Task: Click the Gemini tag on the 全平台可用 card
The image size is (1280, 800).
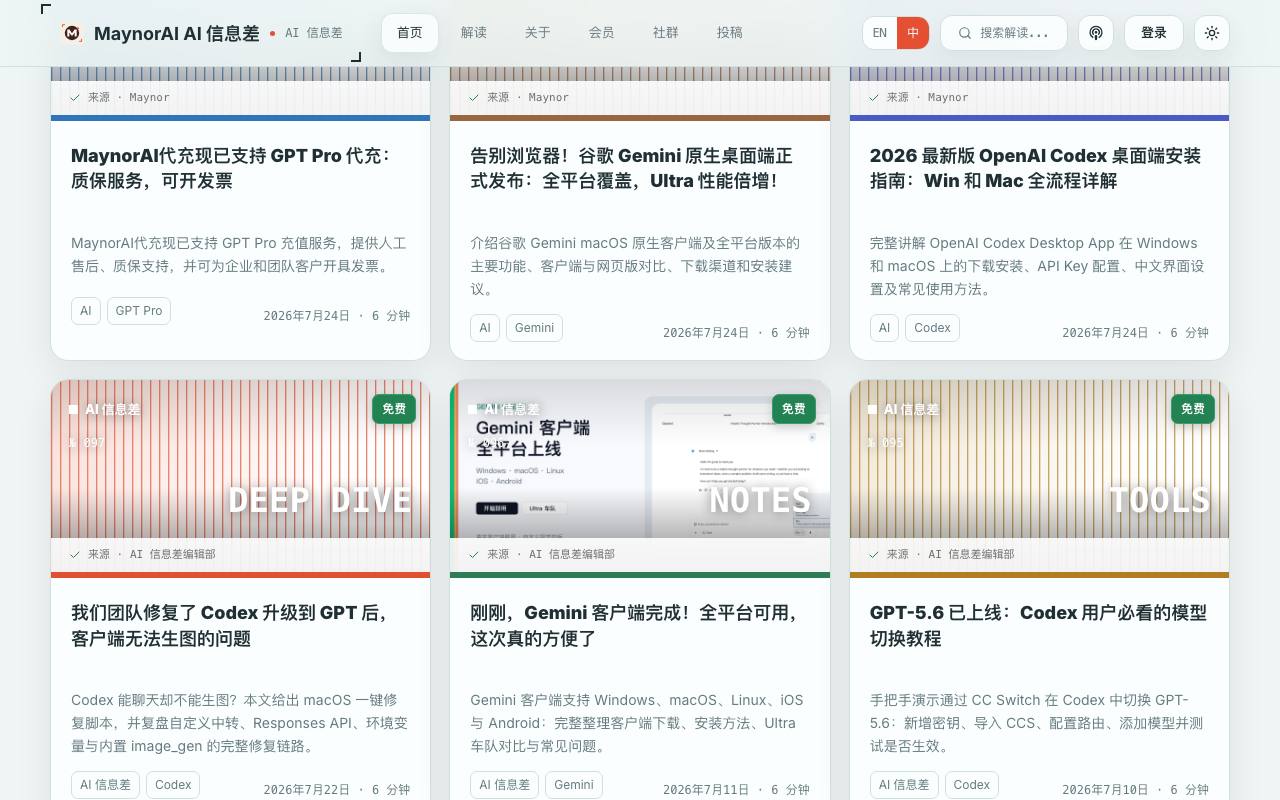Action: [x=574, y=785]
